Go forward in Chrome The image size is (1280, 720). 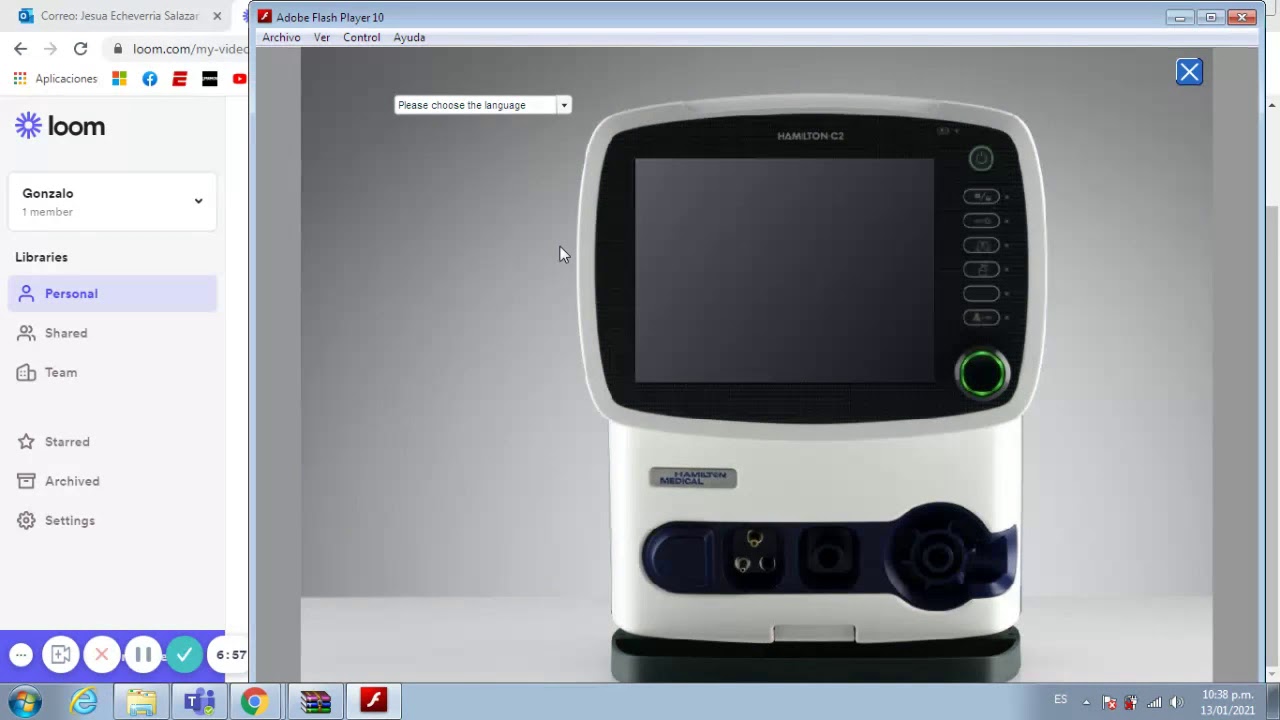pos(50,48)
